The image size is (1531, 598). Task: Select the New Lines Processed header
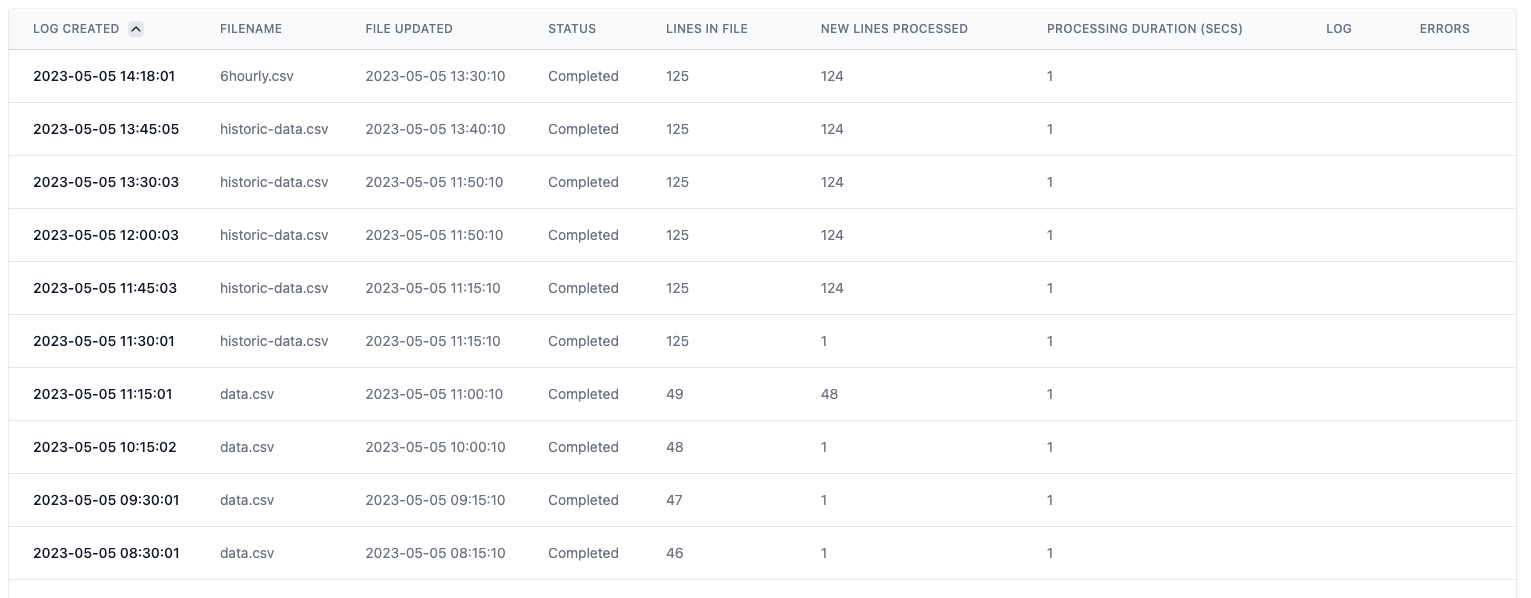coord(893,29)
